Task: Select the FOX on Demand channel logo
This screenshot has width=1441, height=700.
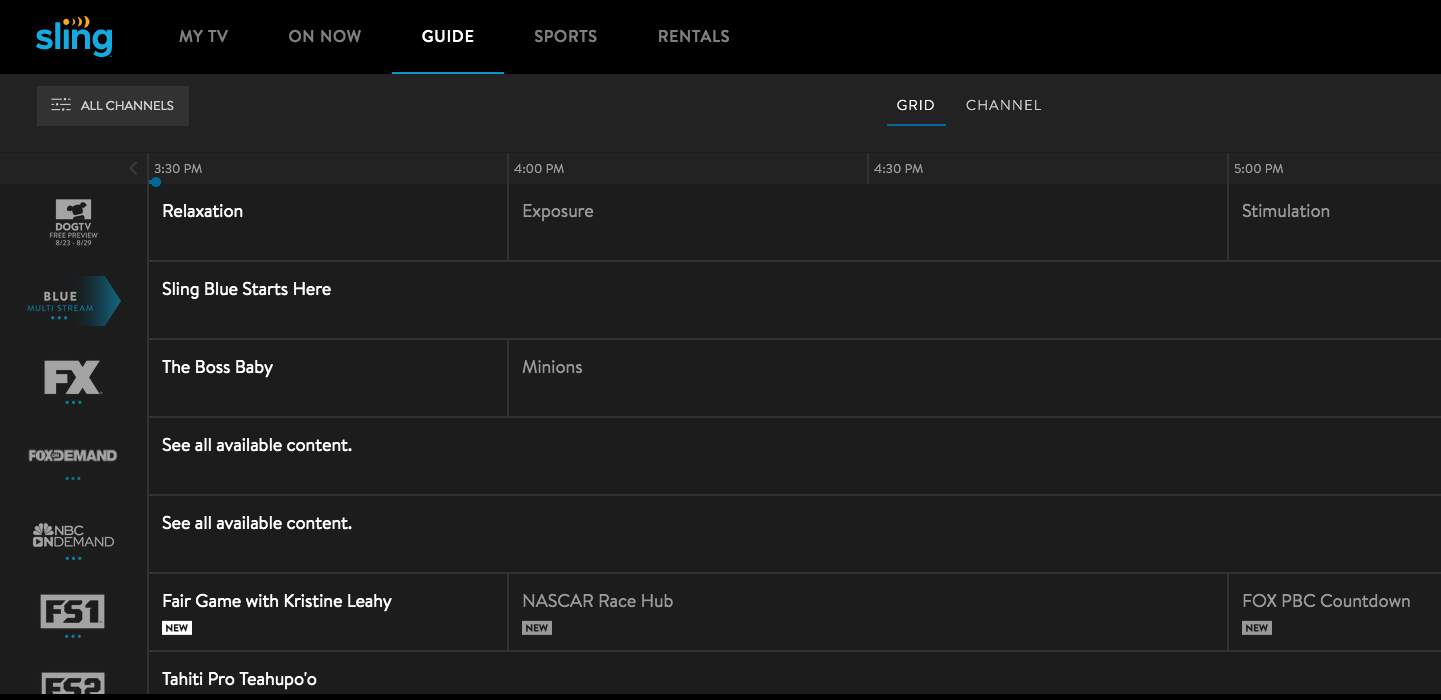Action: (71, 457)
